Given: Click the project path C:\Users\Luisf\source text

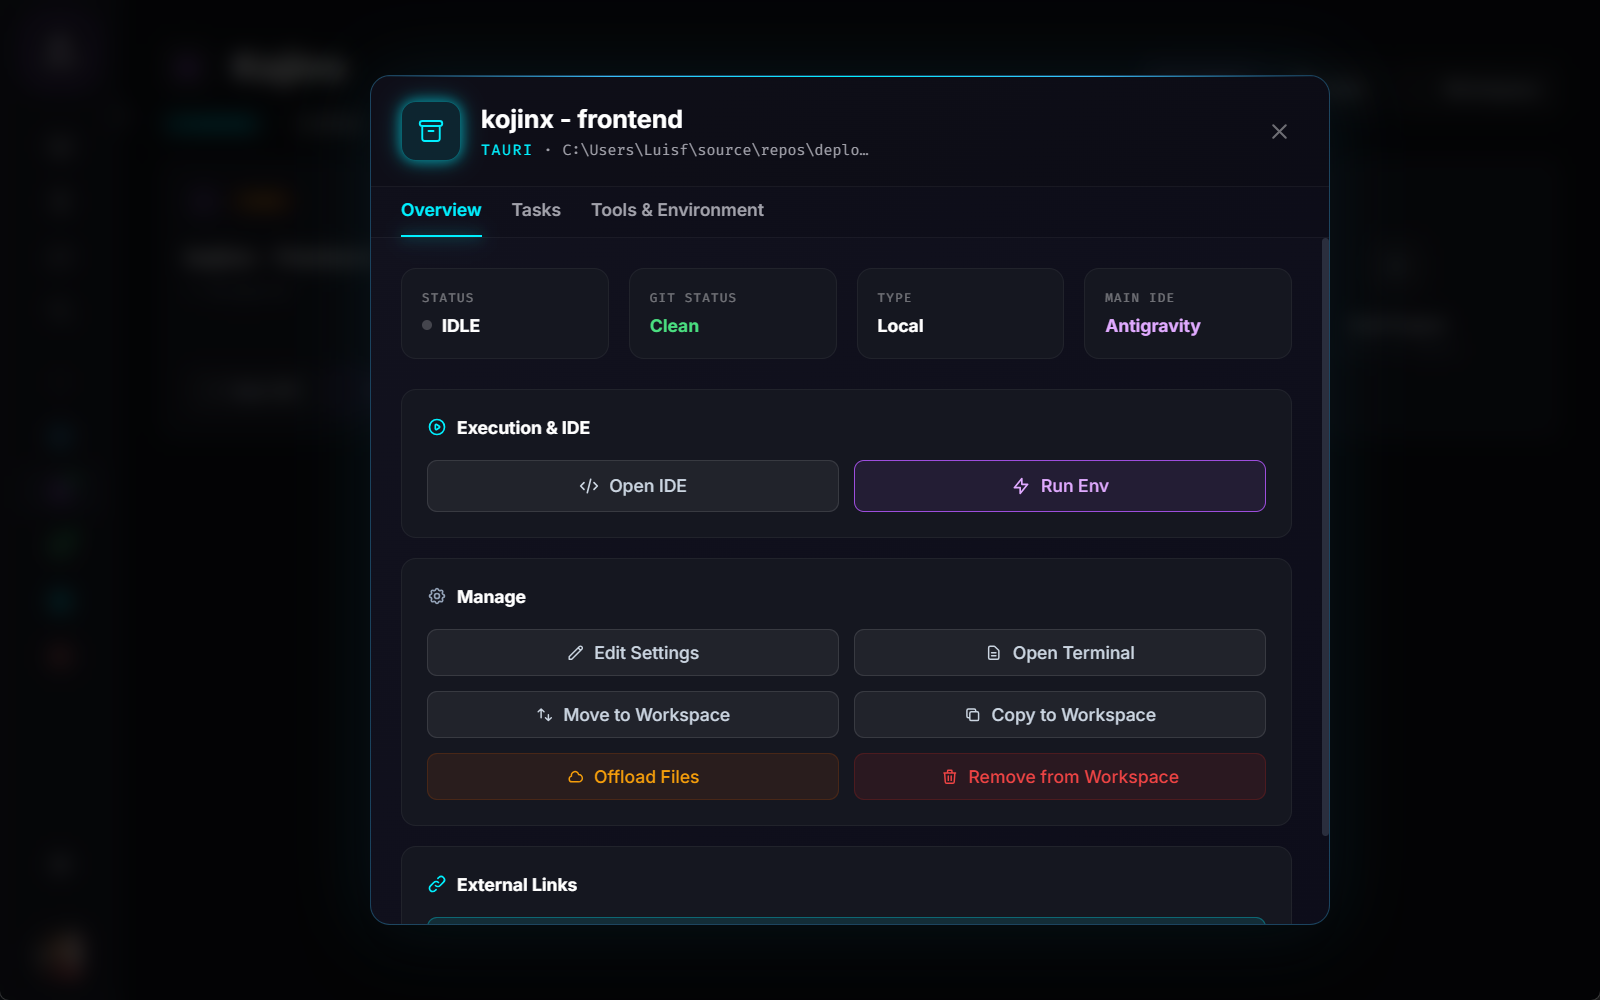Looking at the screenshot, I should [x=715, y=150].
